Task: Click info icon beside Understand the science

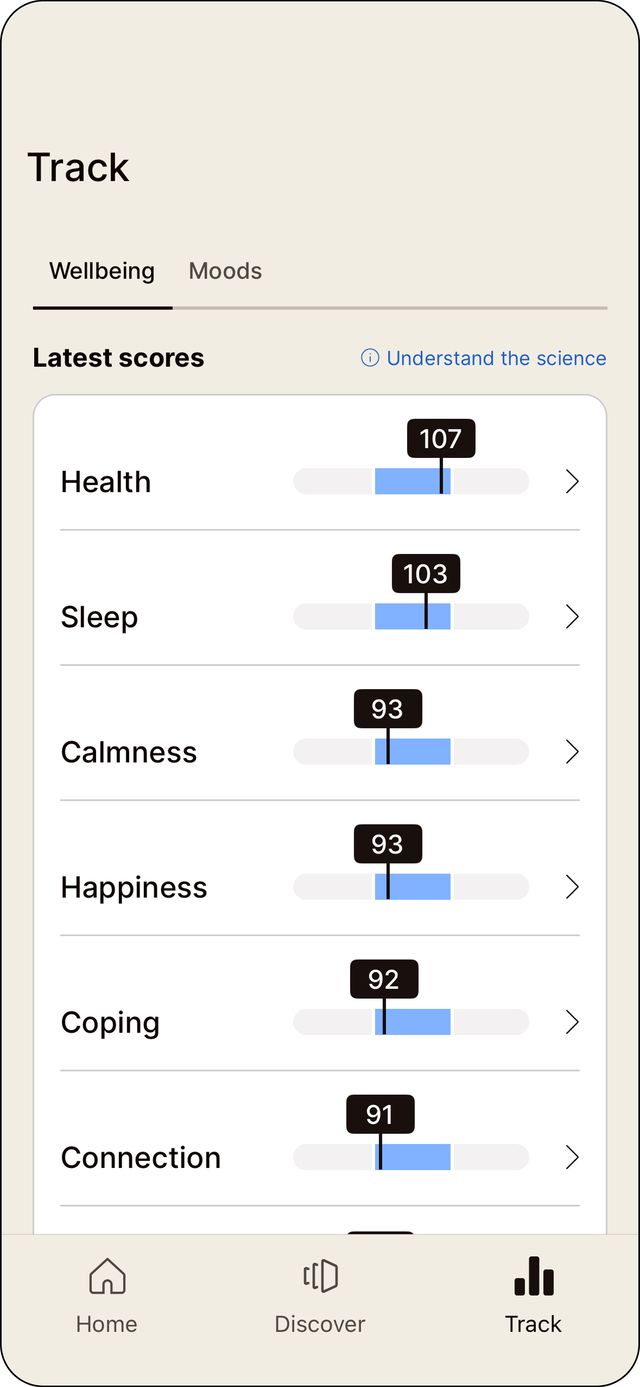Action: pyautogui.click(x=370, y=358)
